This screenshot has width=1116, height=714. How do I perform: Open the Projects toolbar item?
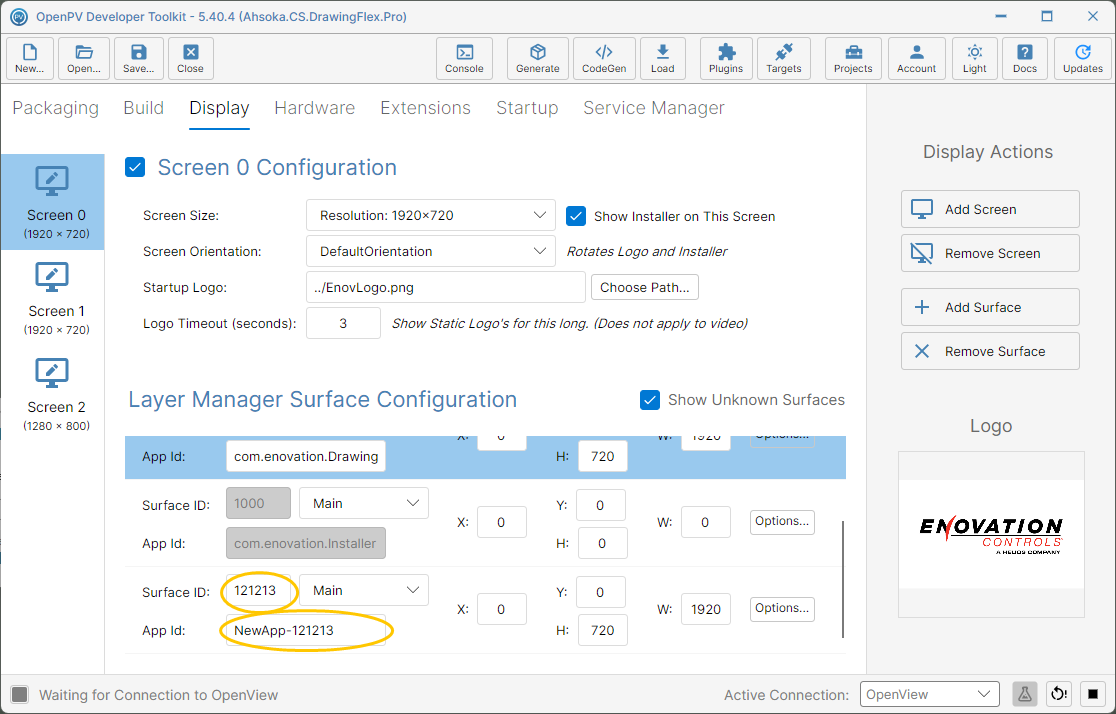click(853, 58)
